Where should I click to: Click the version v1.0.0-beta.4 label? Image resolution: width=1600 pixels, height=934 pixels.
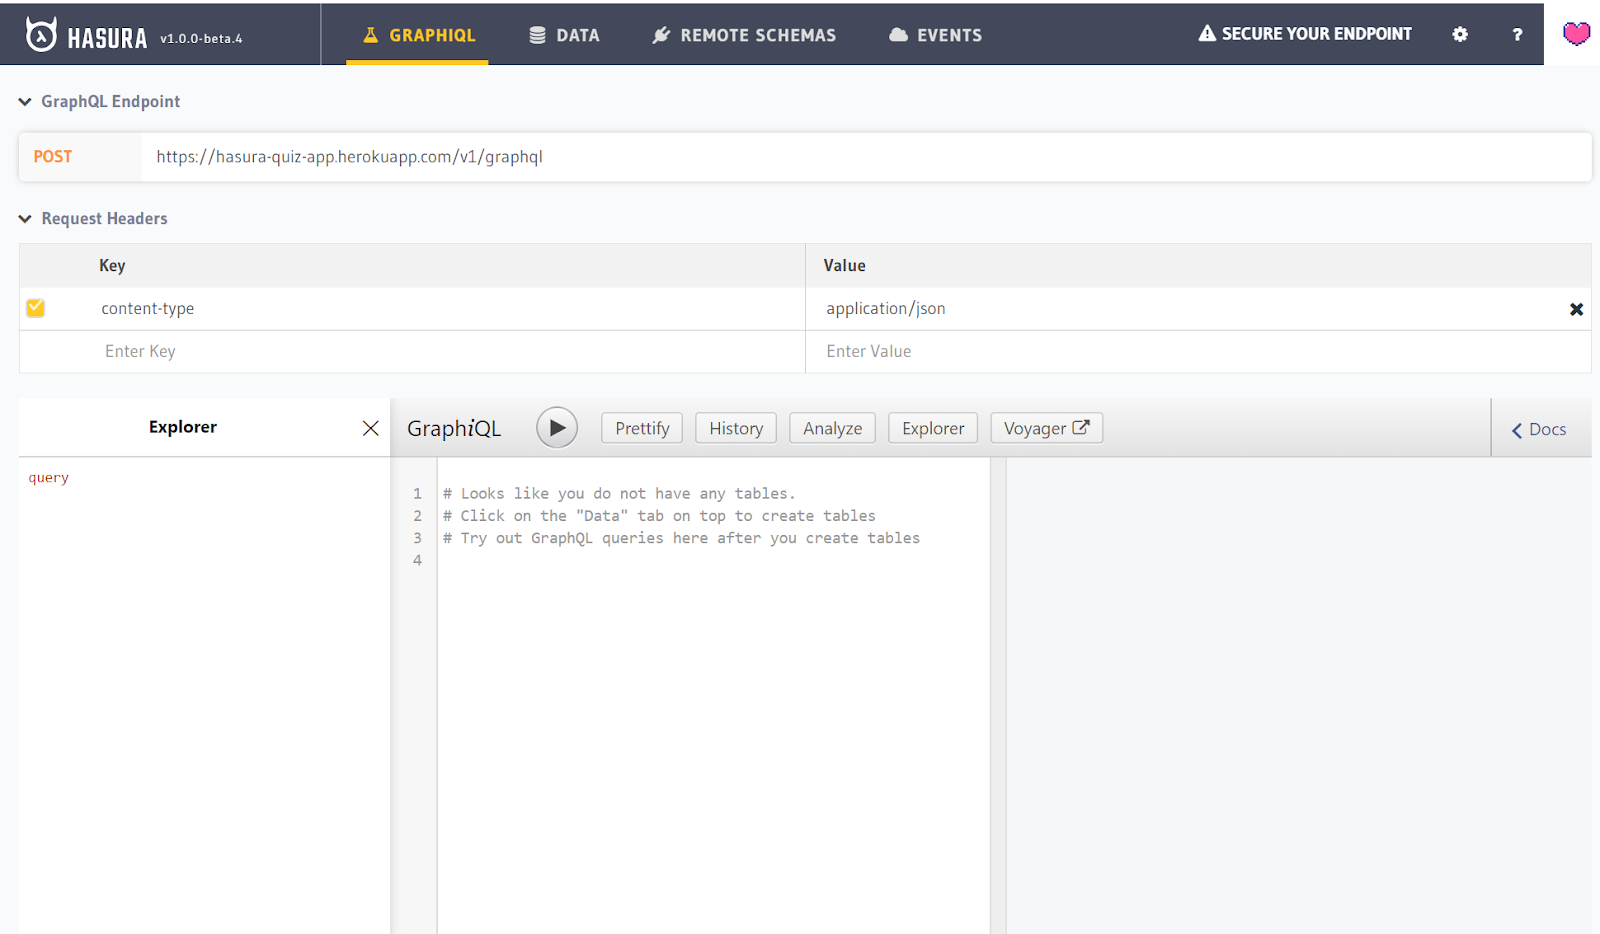(201, 39)
